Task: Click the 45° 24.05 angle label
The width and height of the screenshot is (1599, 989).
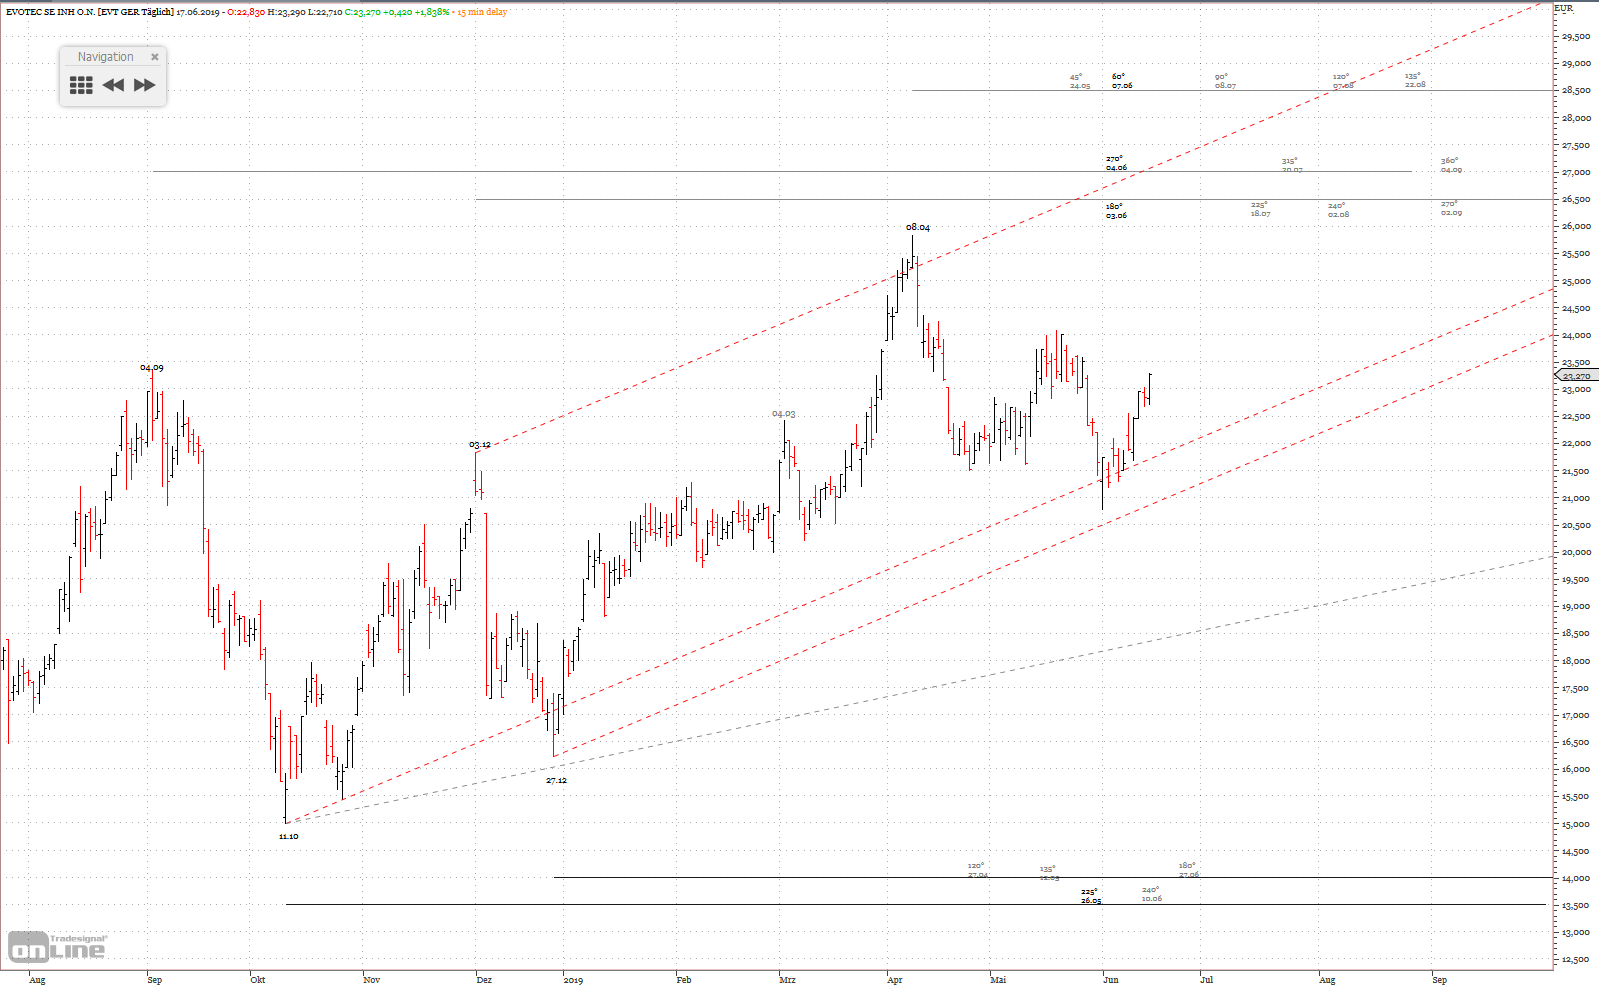Action: (x=1080, y=81)
